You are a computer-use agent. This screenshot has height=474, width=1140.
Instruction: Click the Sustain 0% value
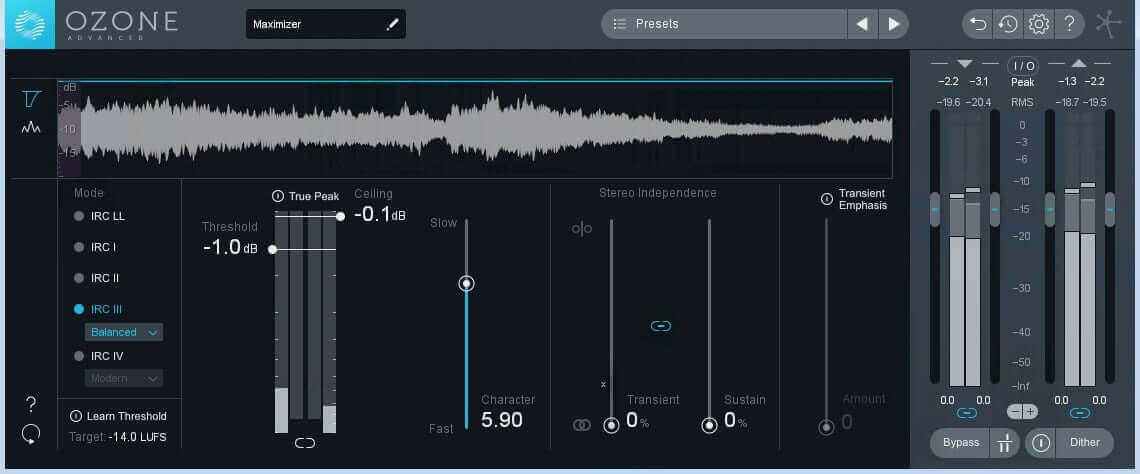736,420
